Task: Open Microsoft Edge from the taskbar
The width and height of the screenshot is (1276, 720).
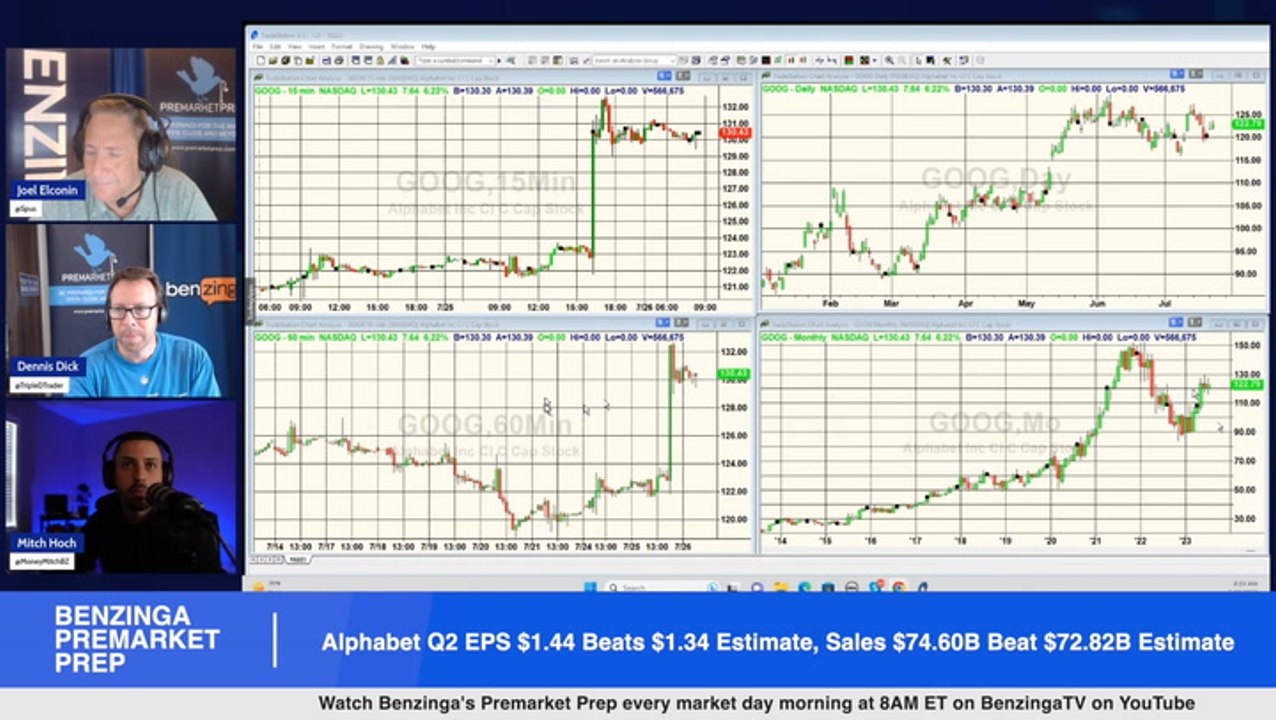Action: click(x=804, y=587)
